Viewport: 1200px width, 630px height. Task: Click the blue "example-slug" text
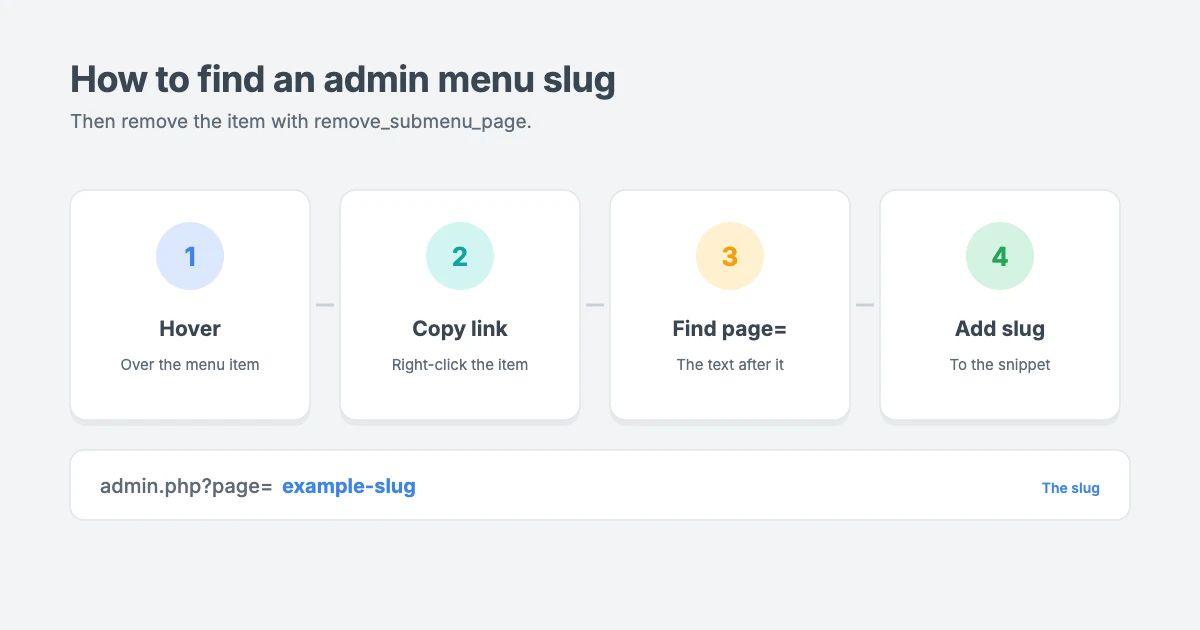click(x=349, y=487)
